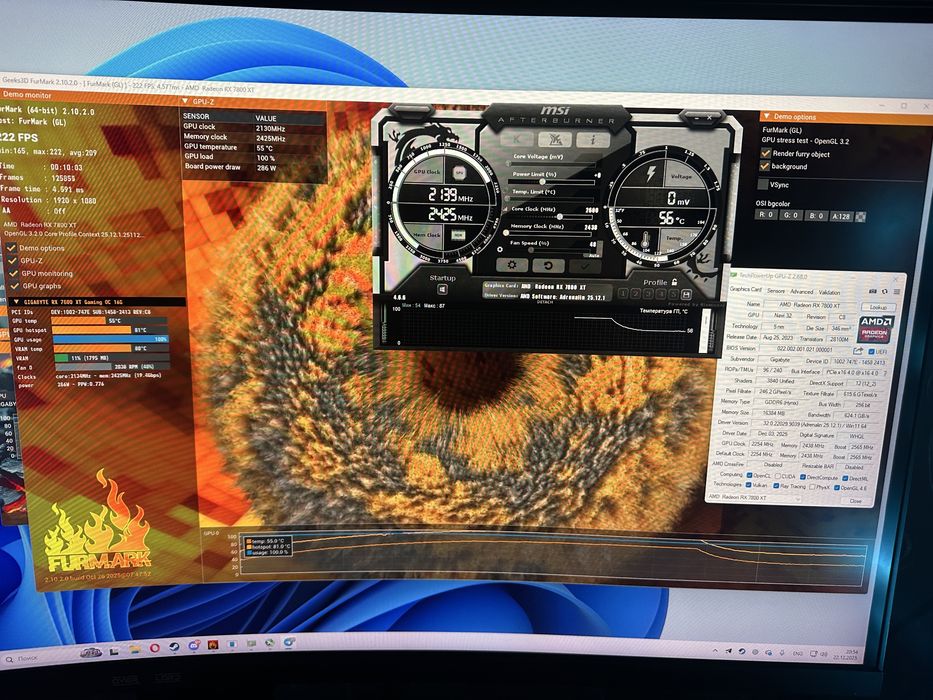
Task: Click Close button in GPU-Z window
Action: click(x=855, y=501)
